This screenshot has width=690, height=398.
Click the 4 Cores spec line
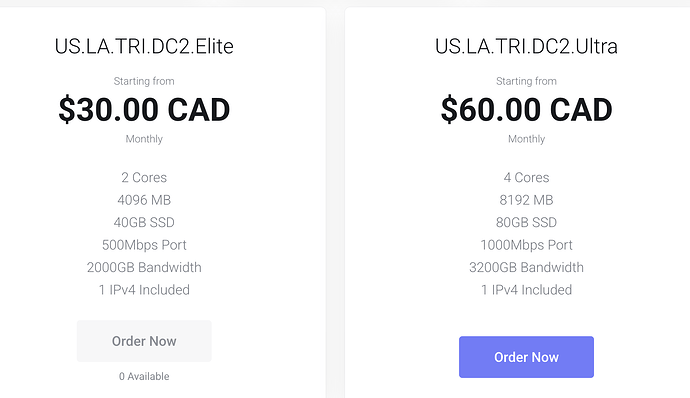(526, 177)
